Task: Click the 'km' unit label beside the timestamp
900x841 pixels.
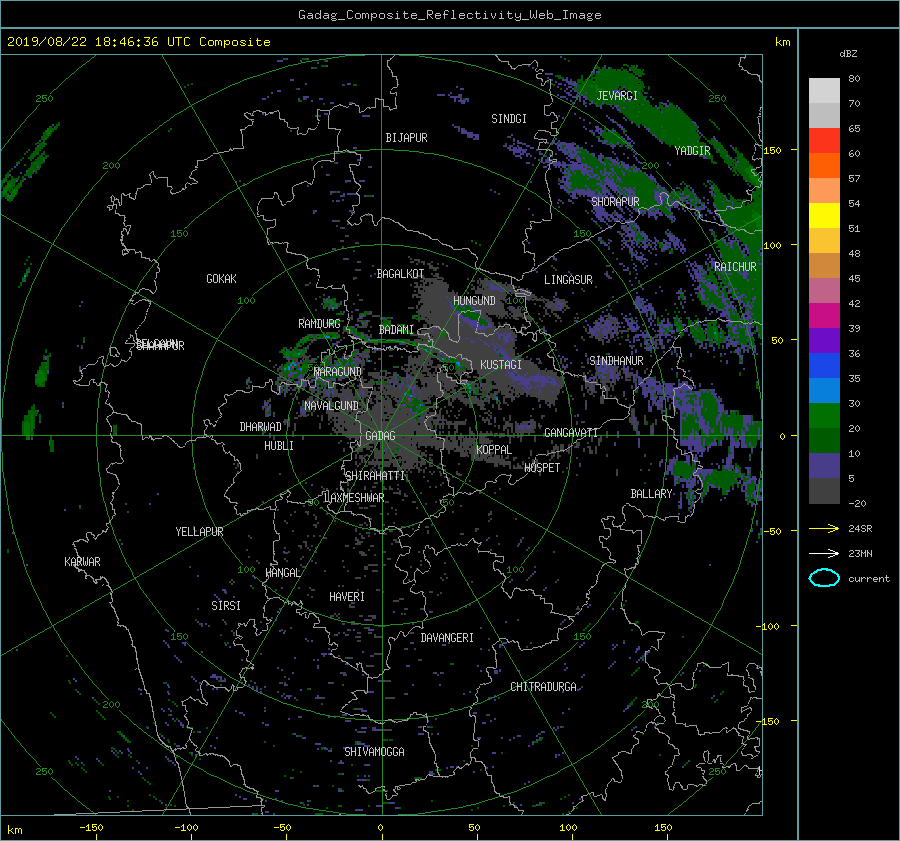Action: [x=782, y=42]
